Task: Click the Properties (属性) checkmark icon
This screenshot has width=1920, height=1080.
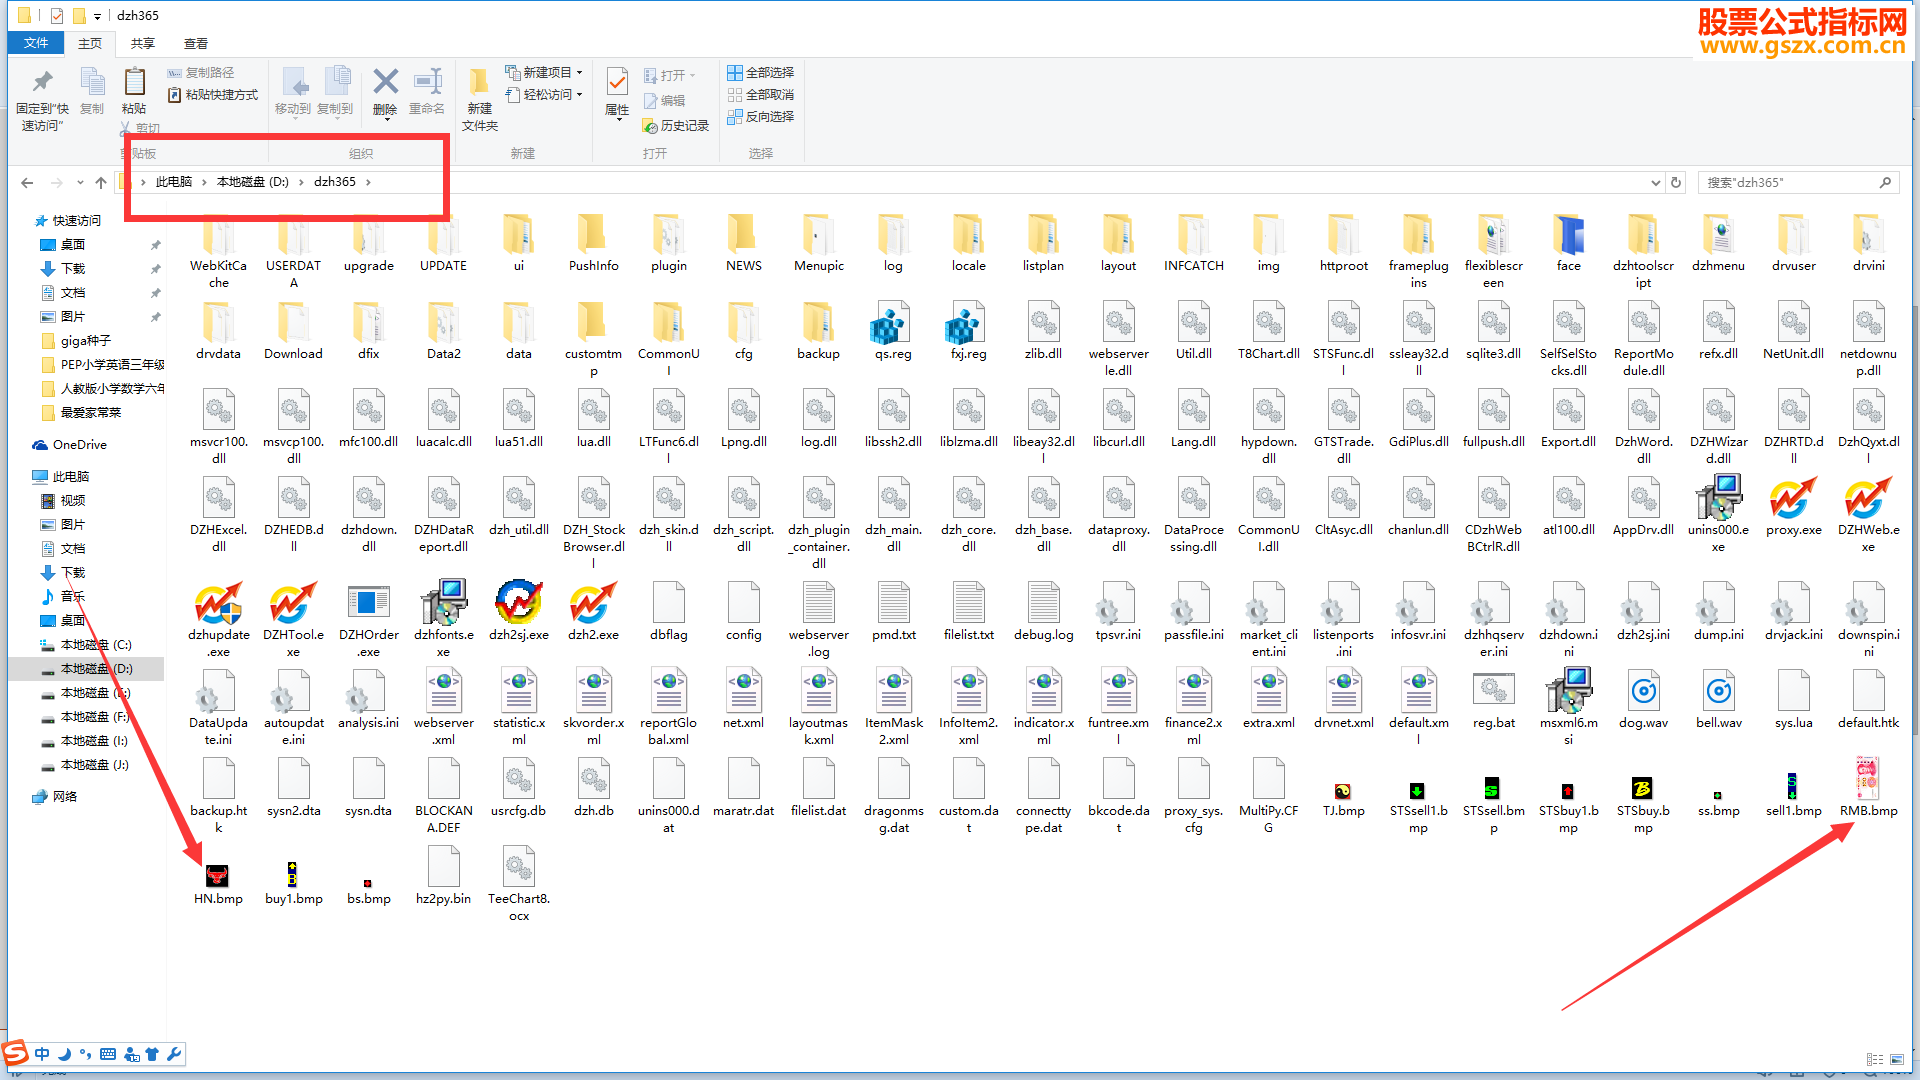Action: tap(617, 82)
